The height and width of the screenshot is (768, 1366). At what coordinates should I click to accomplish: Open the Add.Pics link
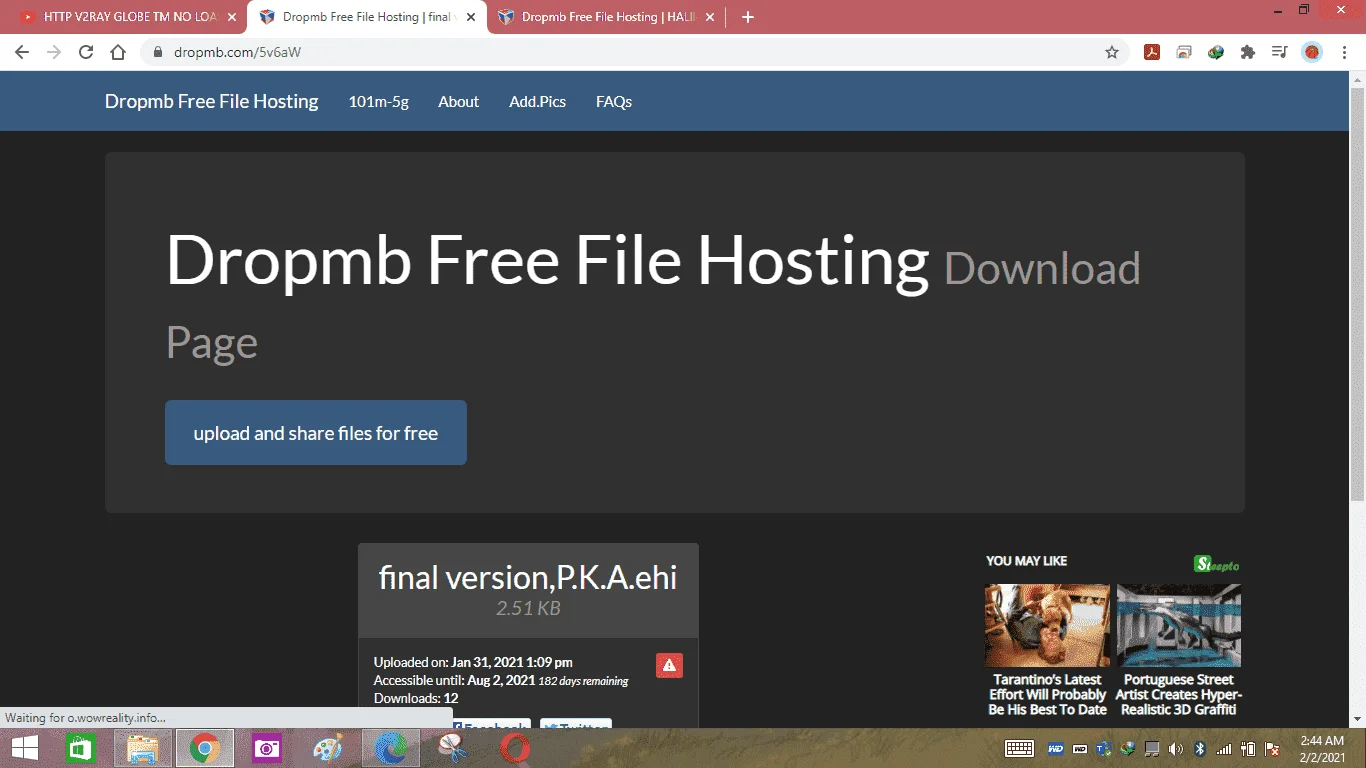pos(537,101)
